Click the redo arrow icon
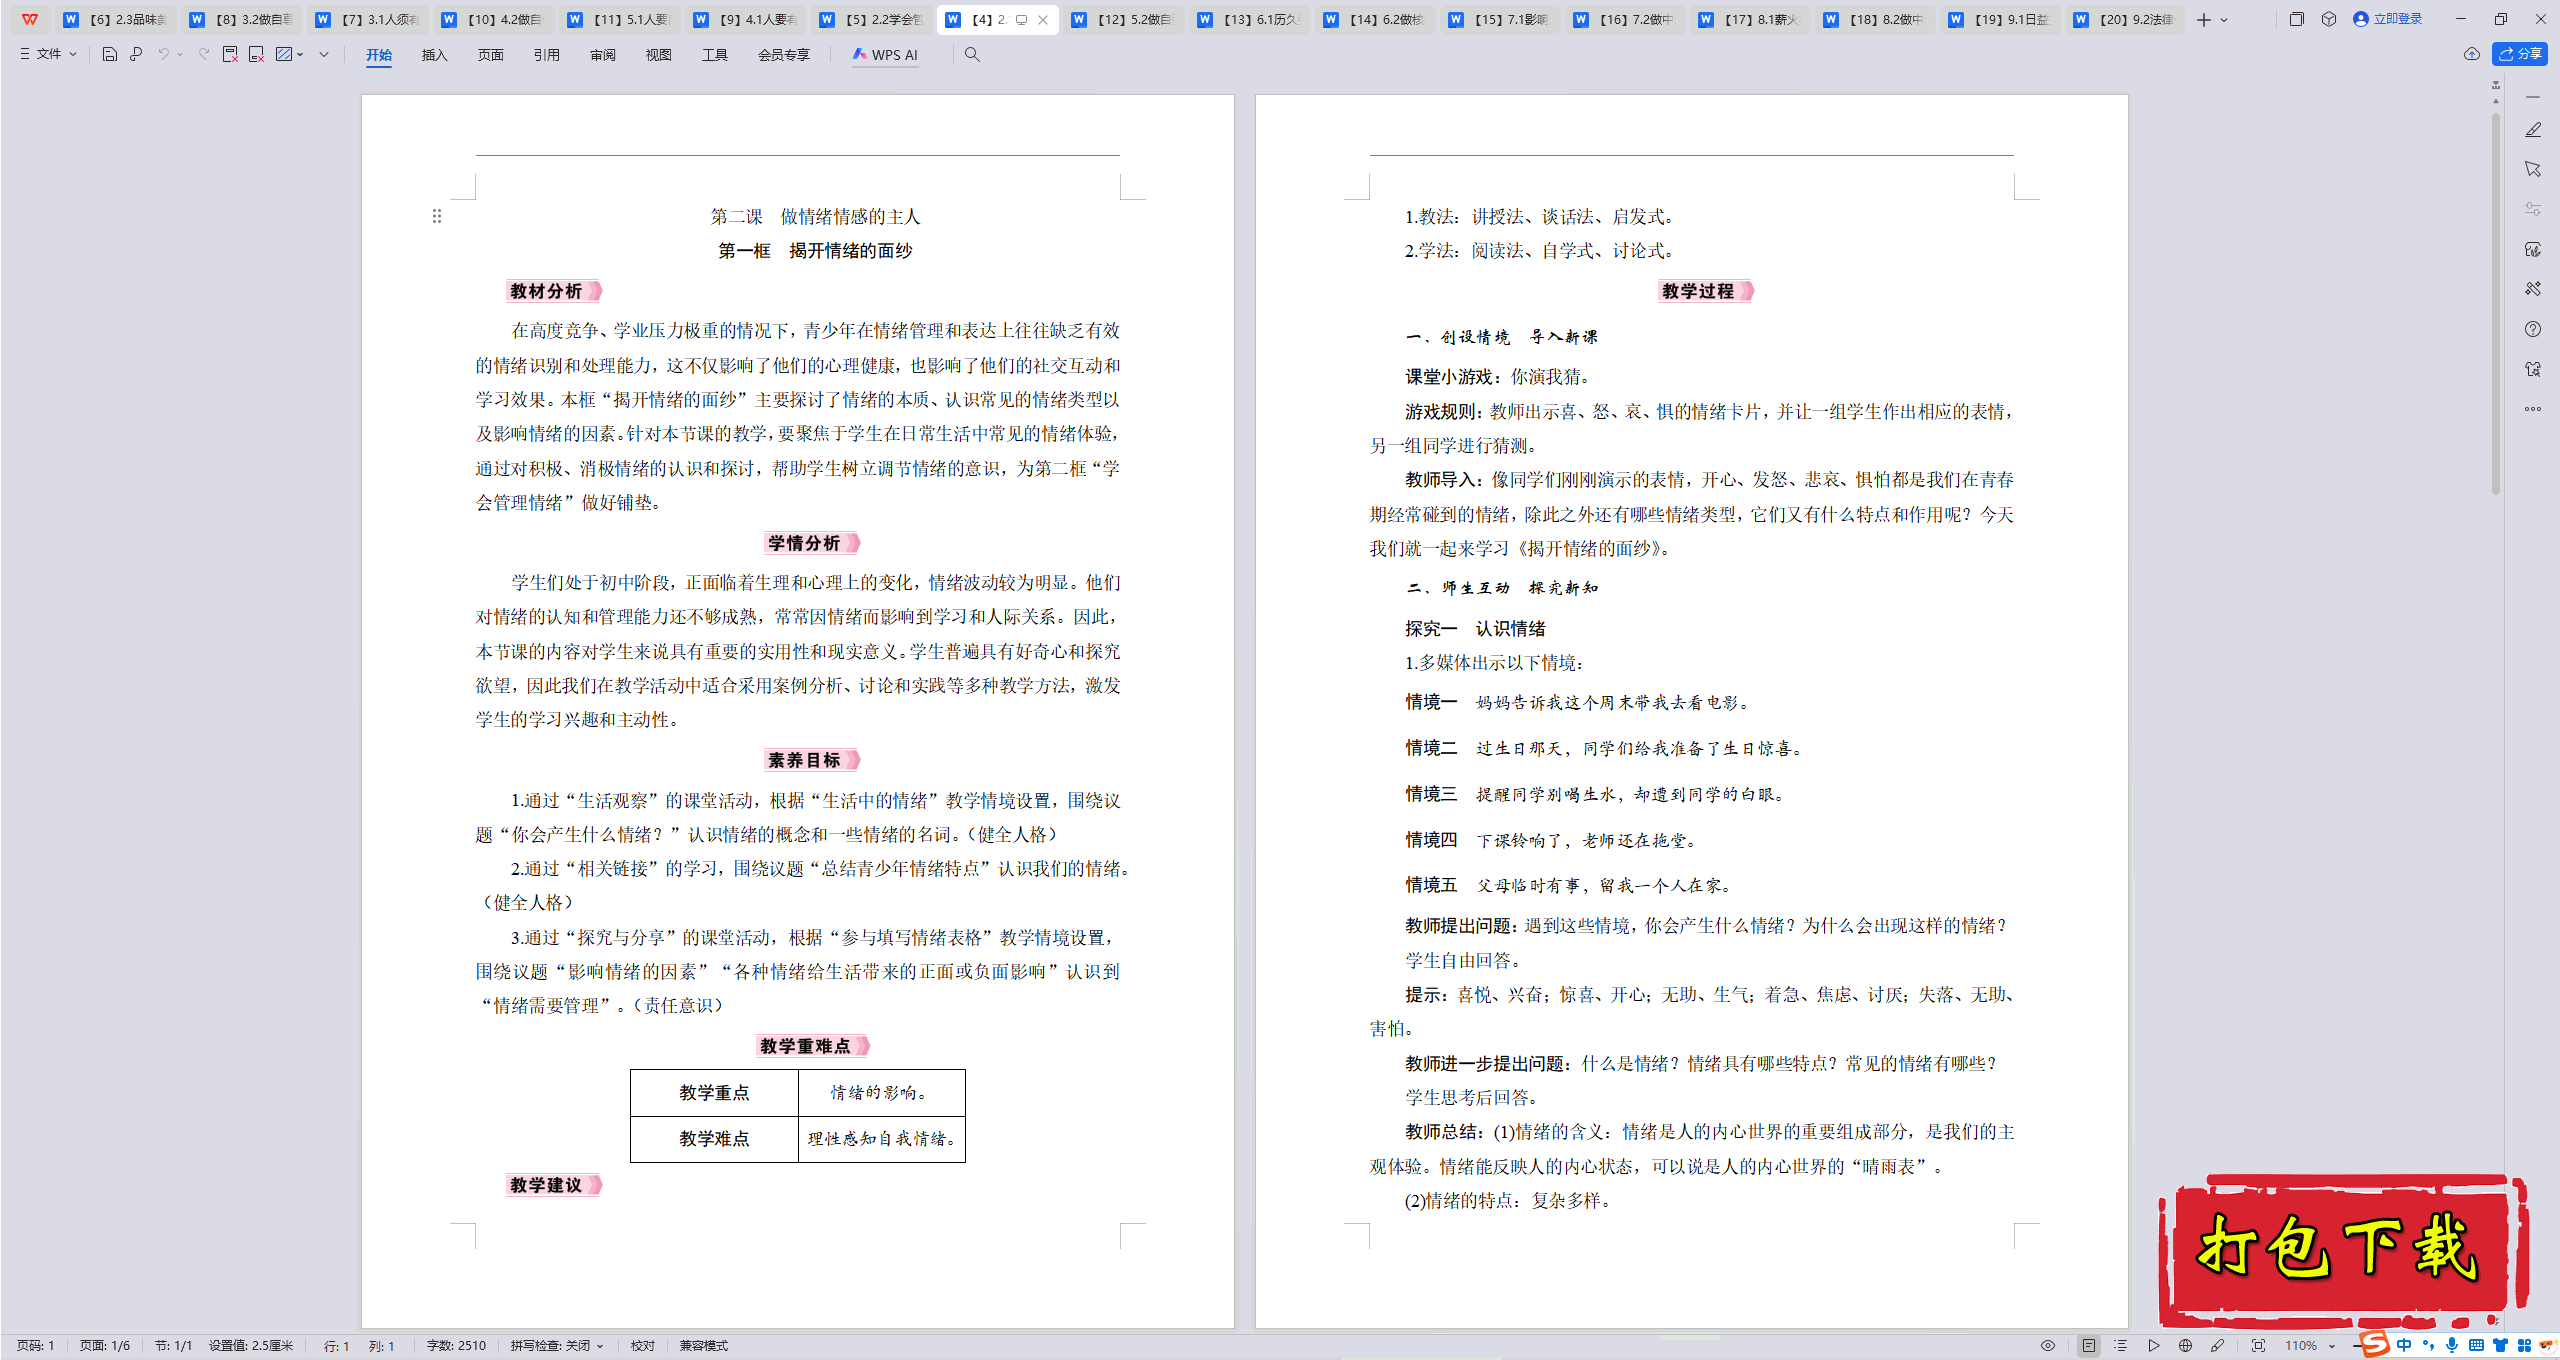The image size is (2560, 1360). 204,54
